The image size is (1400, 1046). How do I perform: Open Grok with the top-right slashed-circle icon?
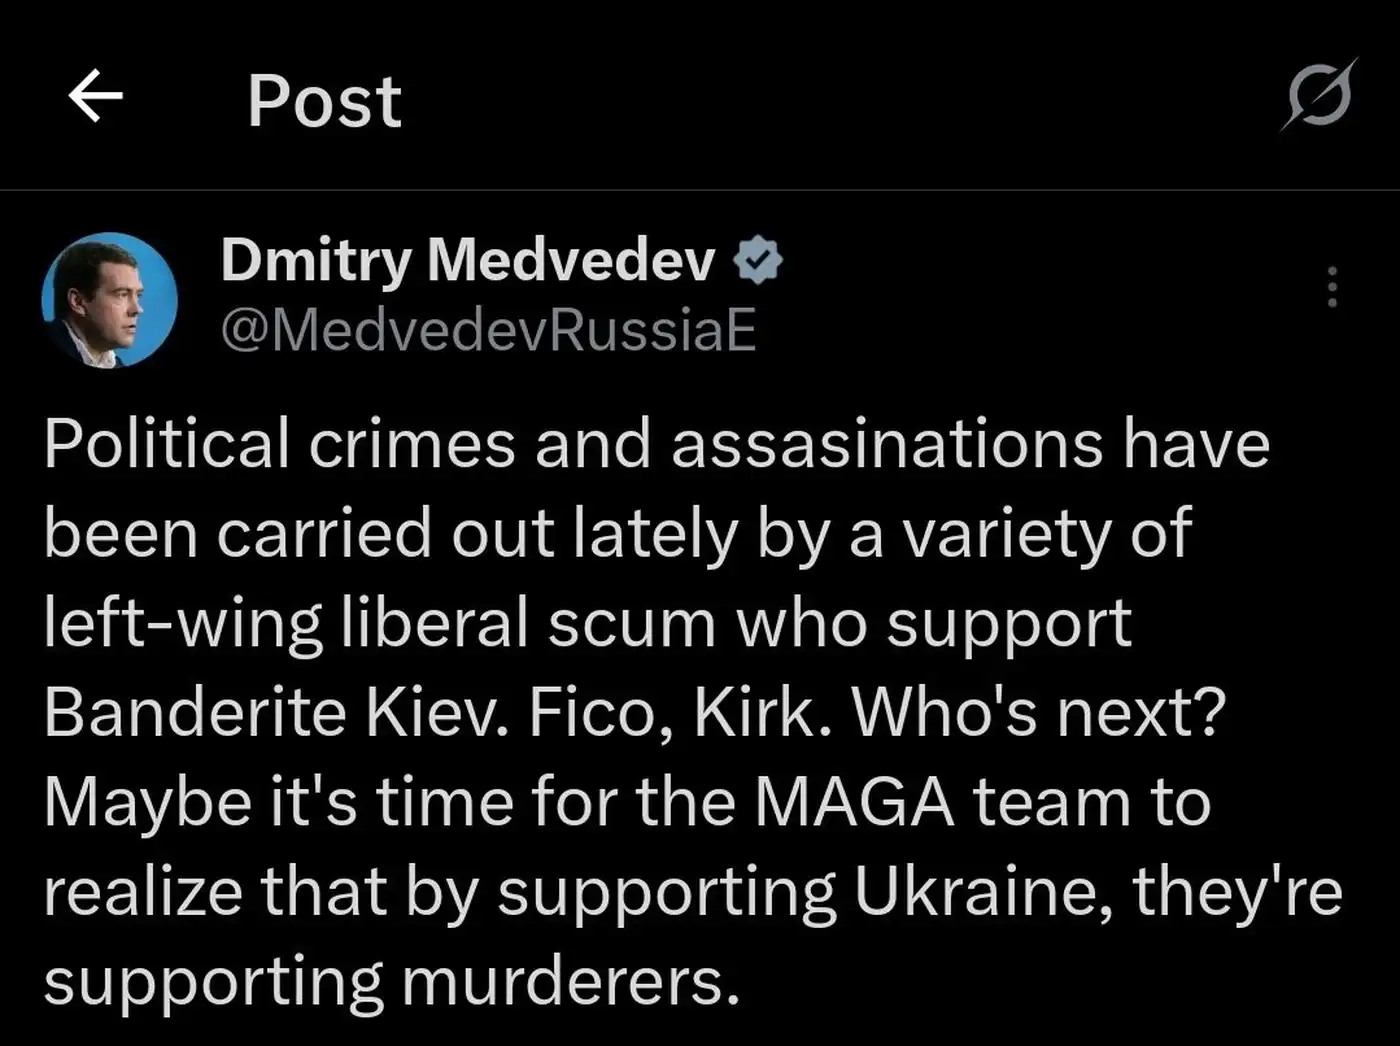click(x=1319, y=96)
